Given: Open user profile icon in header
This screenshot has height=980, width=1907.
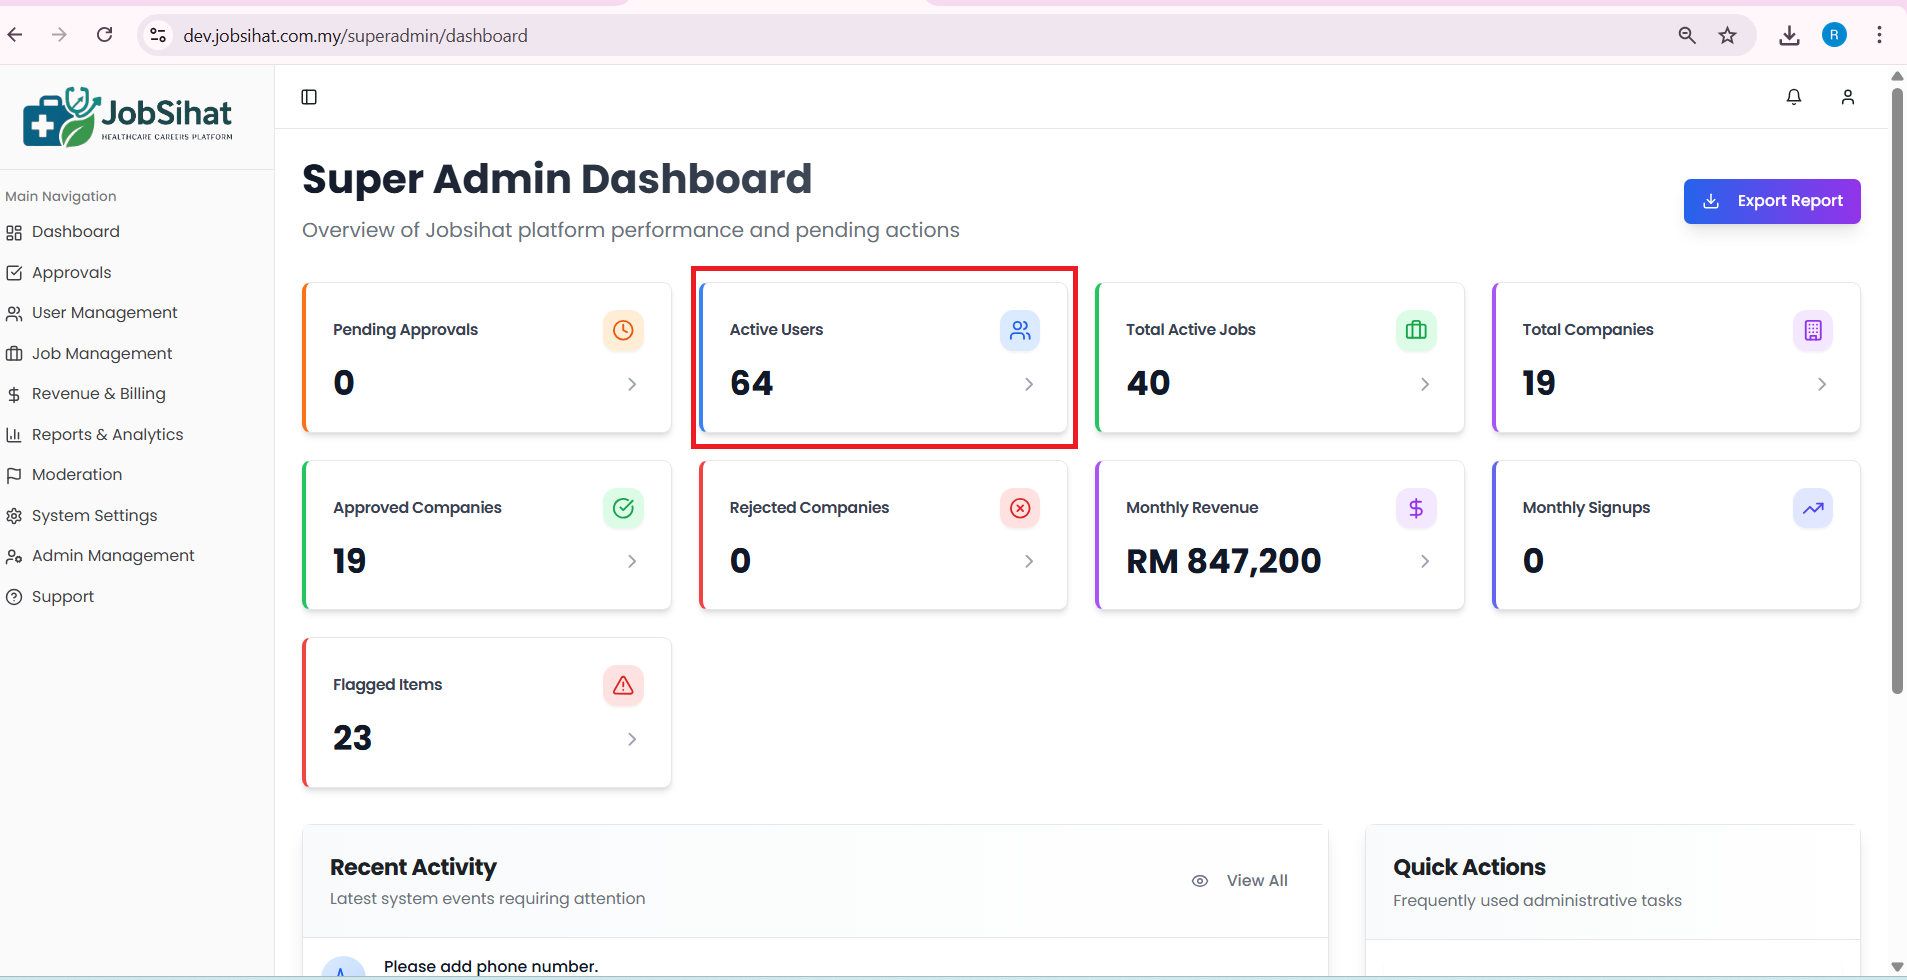Looking at the screenshot, I should (x=1847, y=97).
